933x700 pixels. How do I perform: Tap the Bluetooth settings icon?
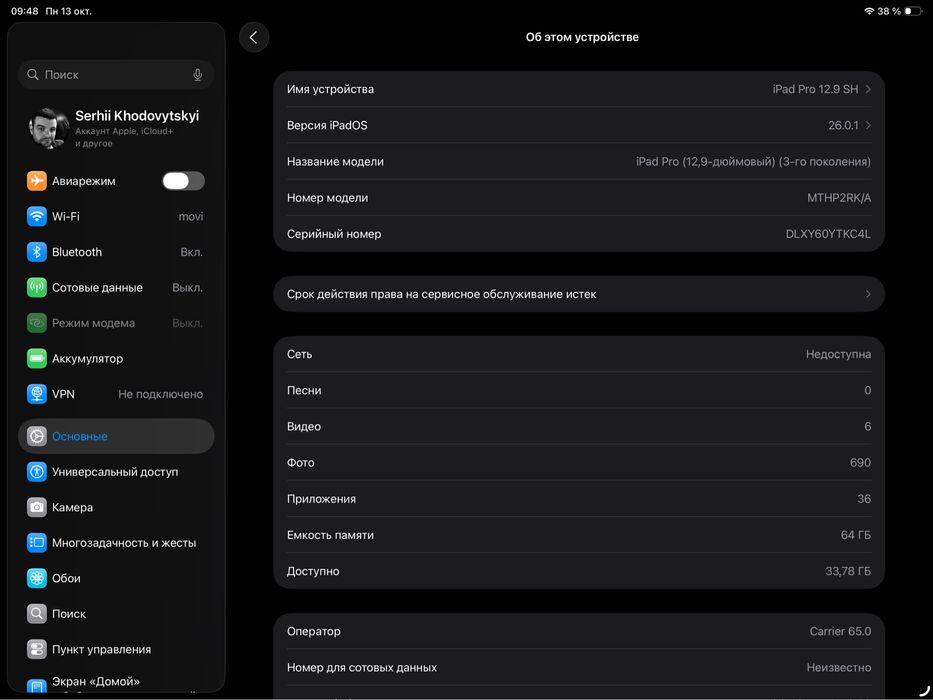click(37, 252)
